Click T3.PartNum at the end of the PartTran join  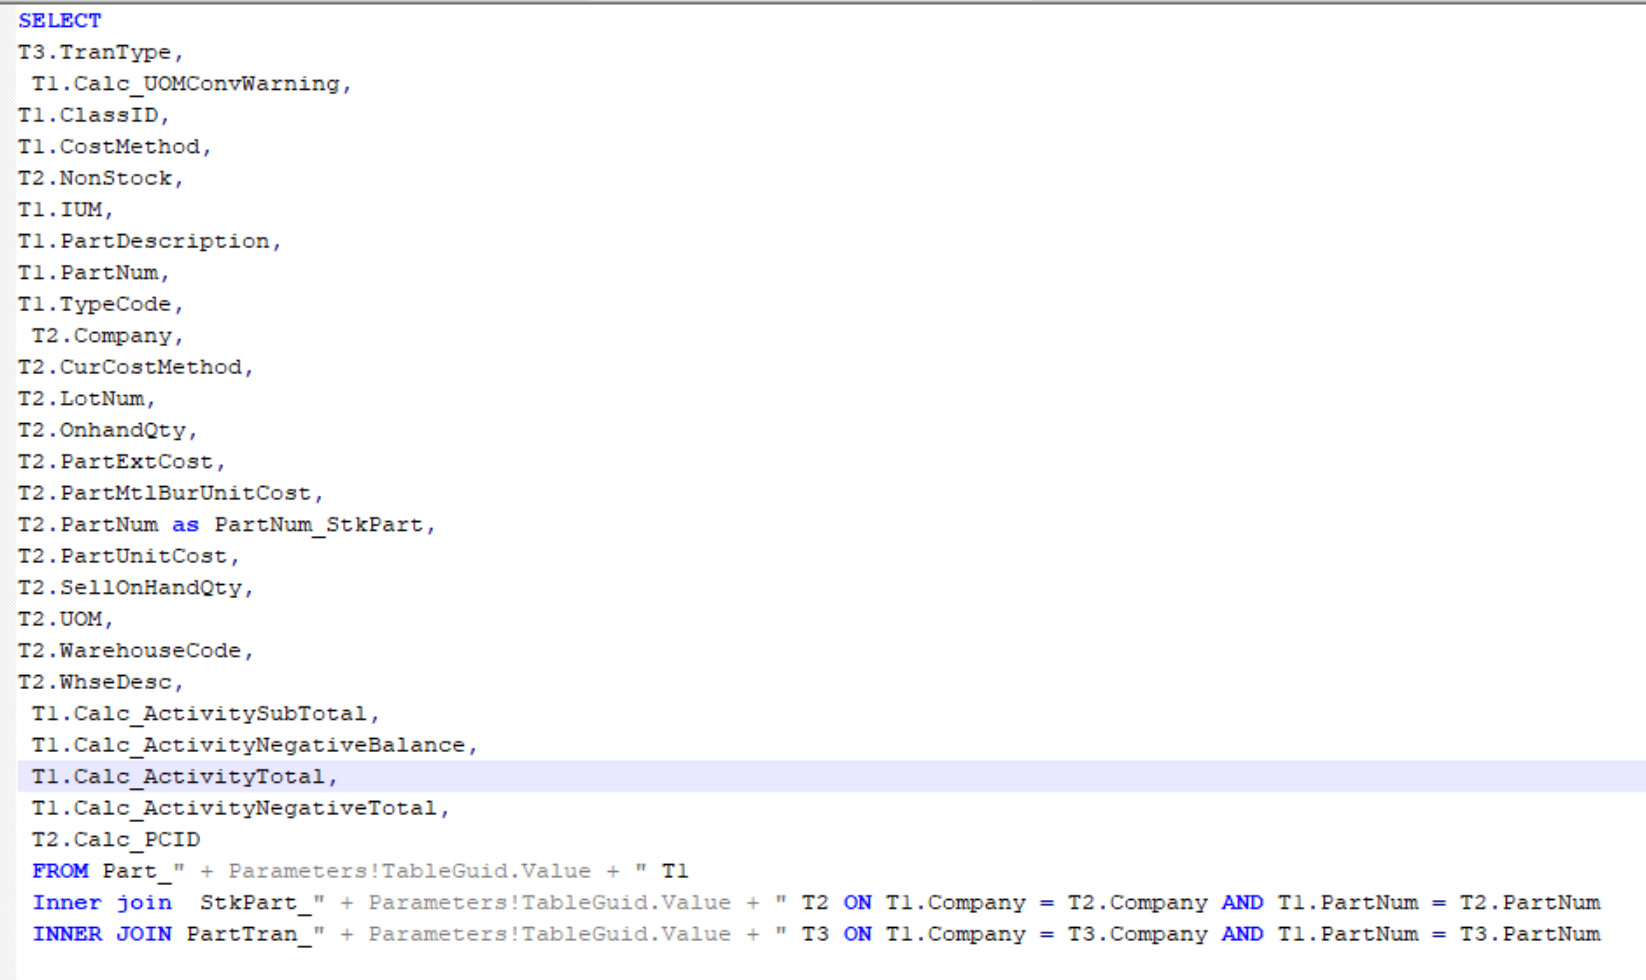1530,934
